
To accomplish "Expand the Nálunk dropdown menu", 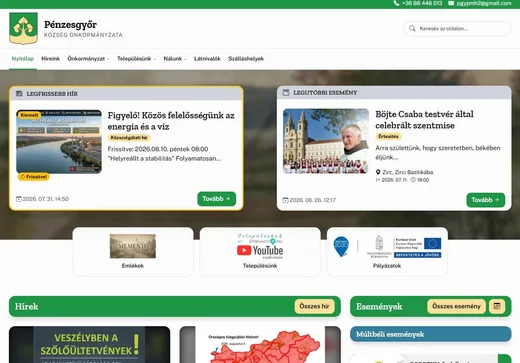I will point(175,59).
